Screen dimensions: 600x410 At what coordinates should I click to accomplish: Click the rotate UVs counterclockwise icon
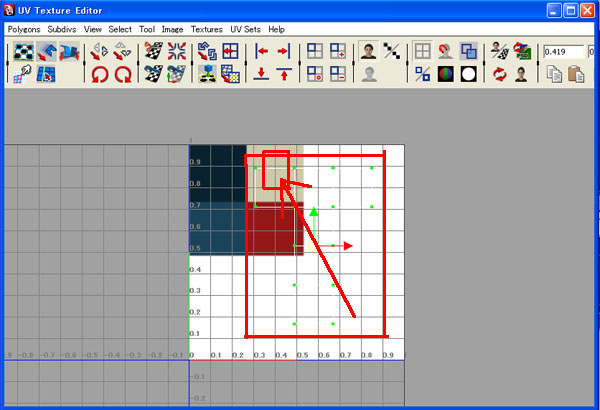click(x=99, y=73)
